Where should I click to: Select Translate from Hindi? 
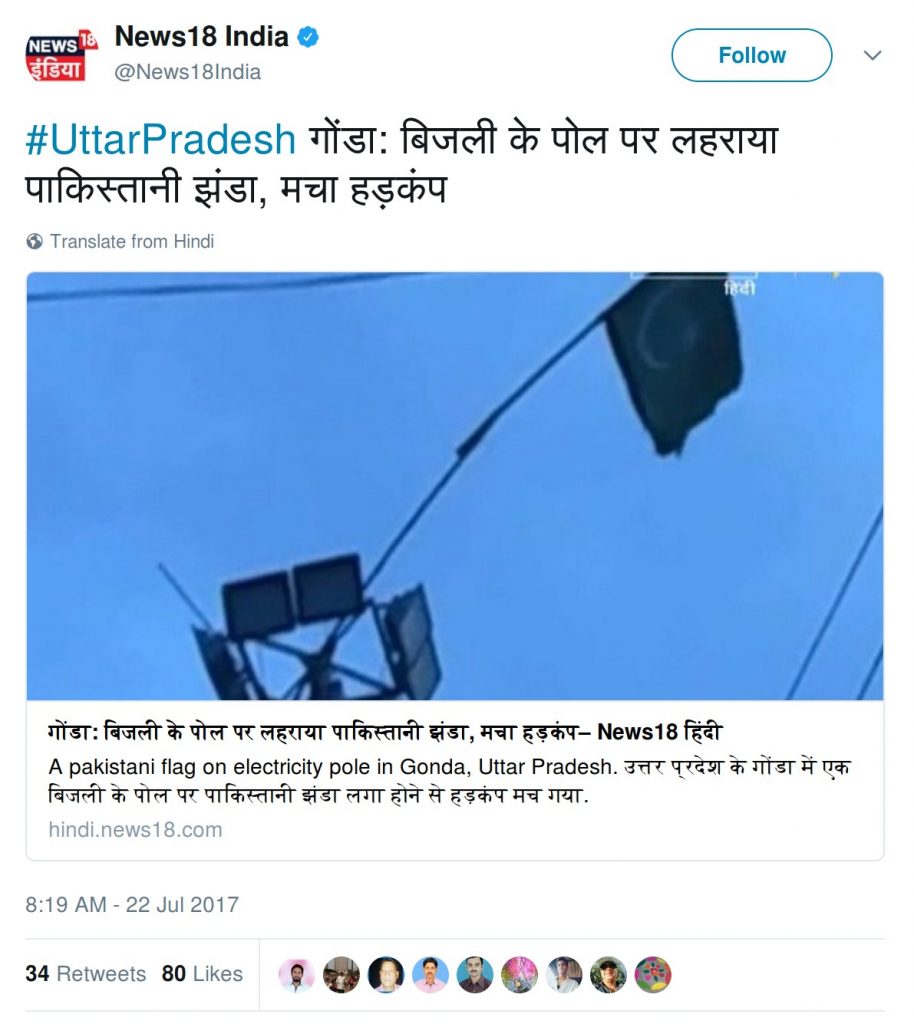click(x=132, y=242)
